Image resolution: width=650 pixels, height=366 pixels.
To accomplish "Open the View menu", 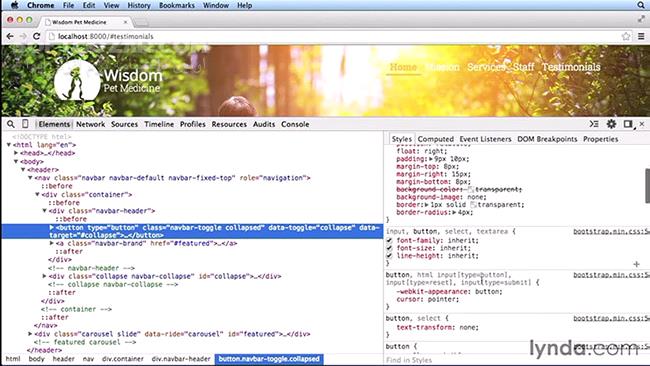I will 111,5.
